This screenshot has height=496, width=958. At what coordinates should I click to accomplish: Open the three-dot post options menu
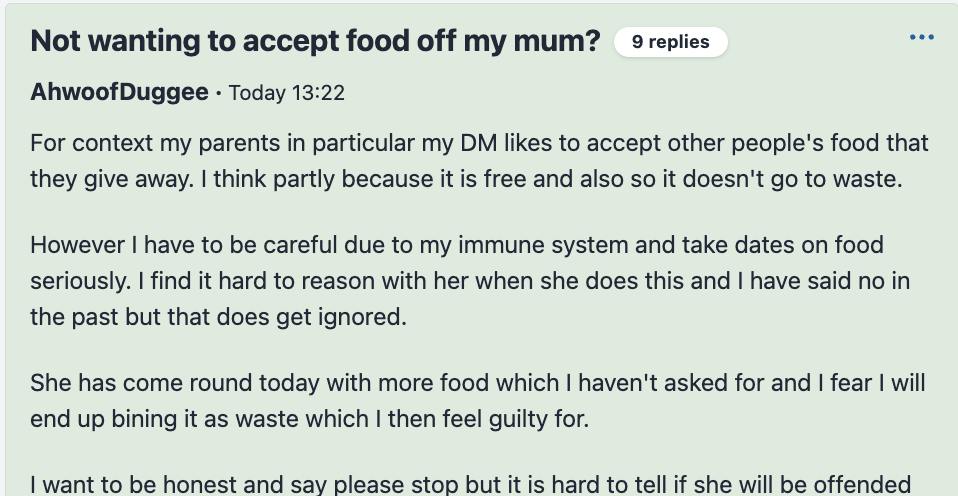pos(921,37)
